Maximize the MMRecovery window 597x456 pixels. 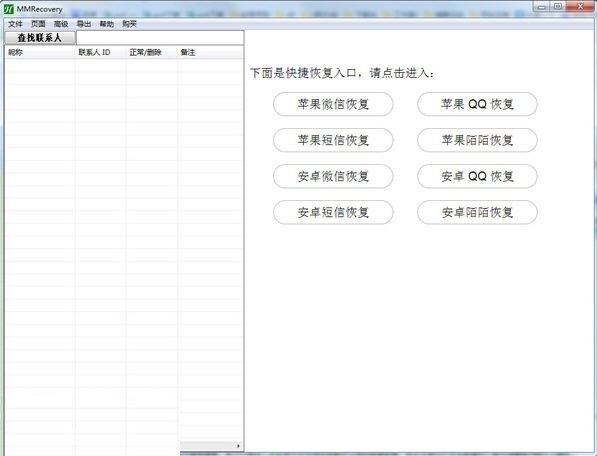pos(558,6)
